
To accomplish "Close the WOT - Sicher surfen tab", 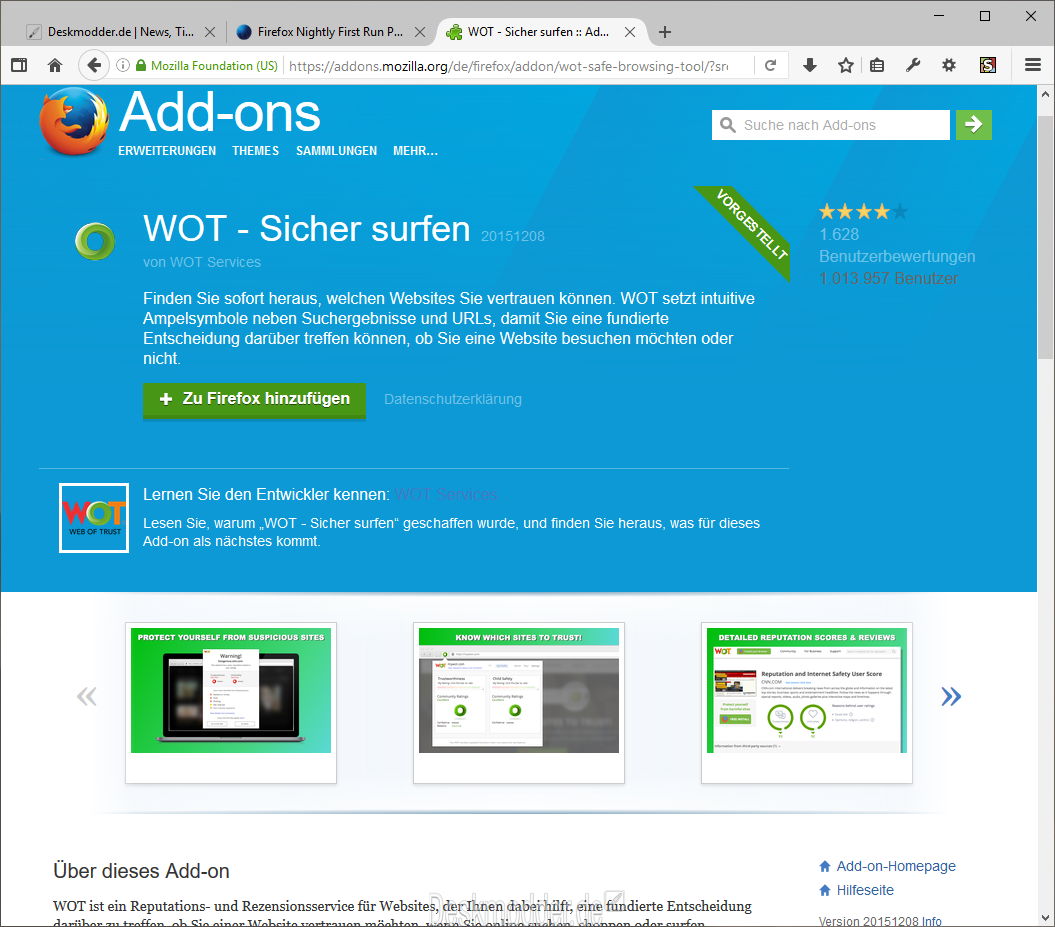I will coord(630,32).
